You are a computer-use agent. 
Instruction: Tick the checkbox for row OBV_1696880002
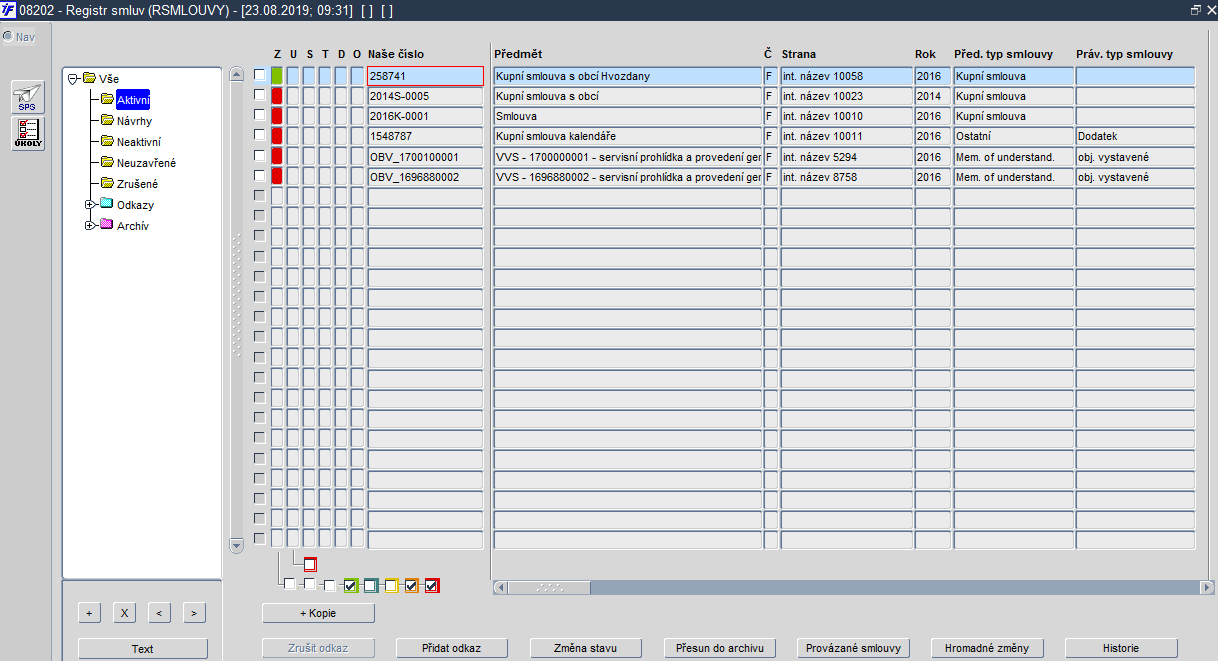[x=260, y=175]
